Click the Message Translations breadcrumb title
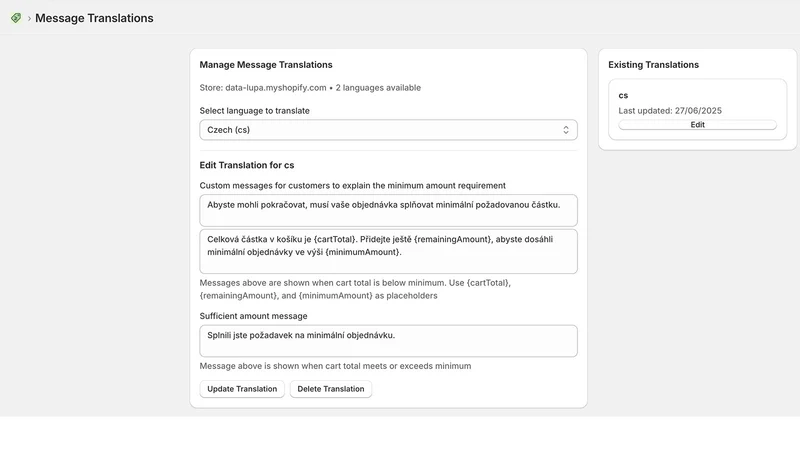800x450 pixels. click(x=94, y=18)
